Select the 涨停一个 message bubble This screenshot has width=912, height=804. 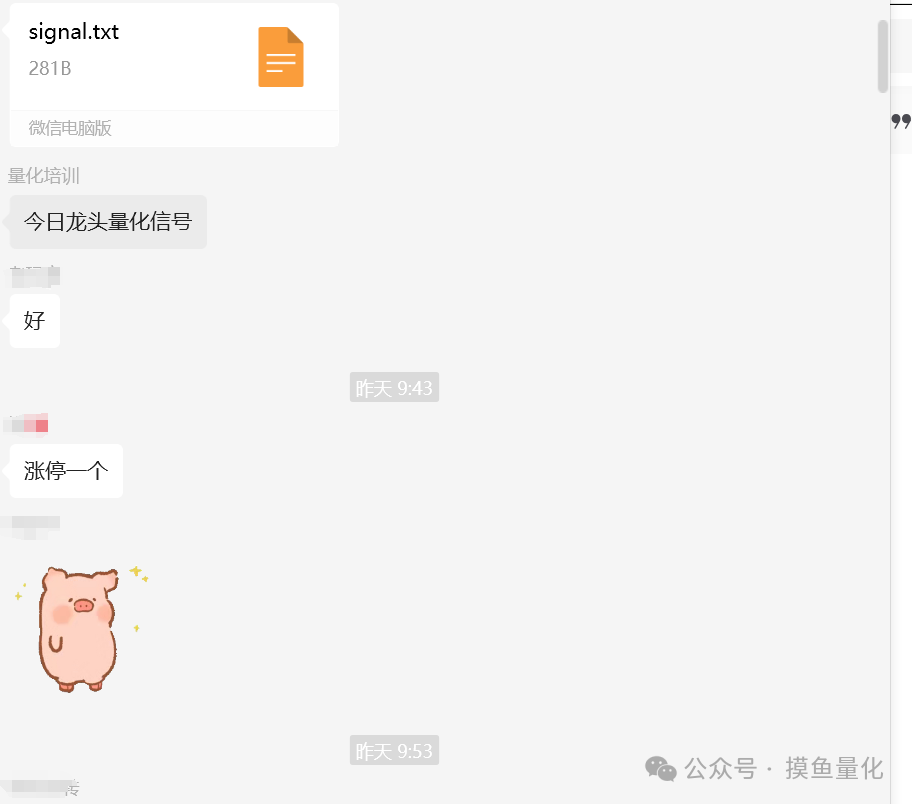point(66,471)
